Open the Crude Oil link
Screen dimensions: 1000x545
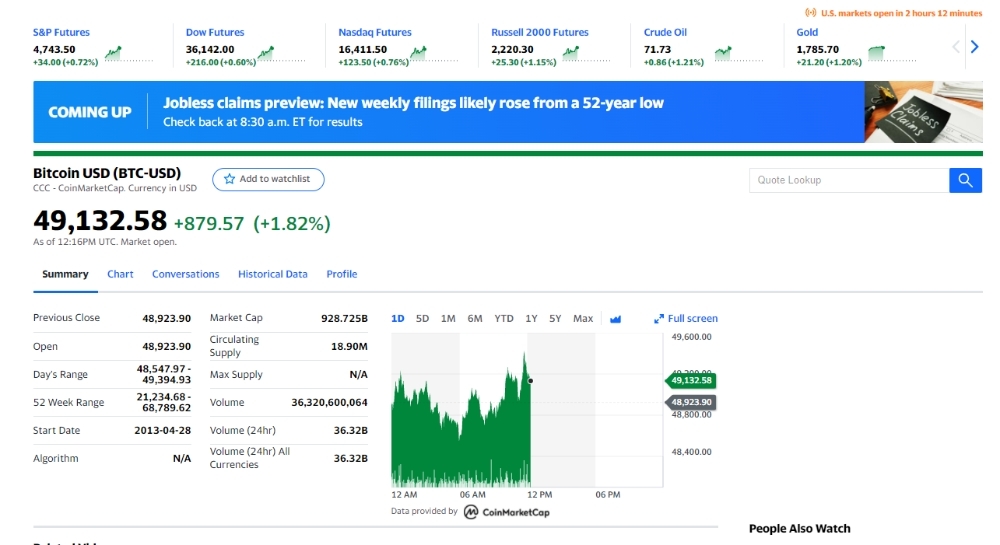click(x=665, y=33)
